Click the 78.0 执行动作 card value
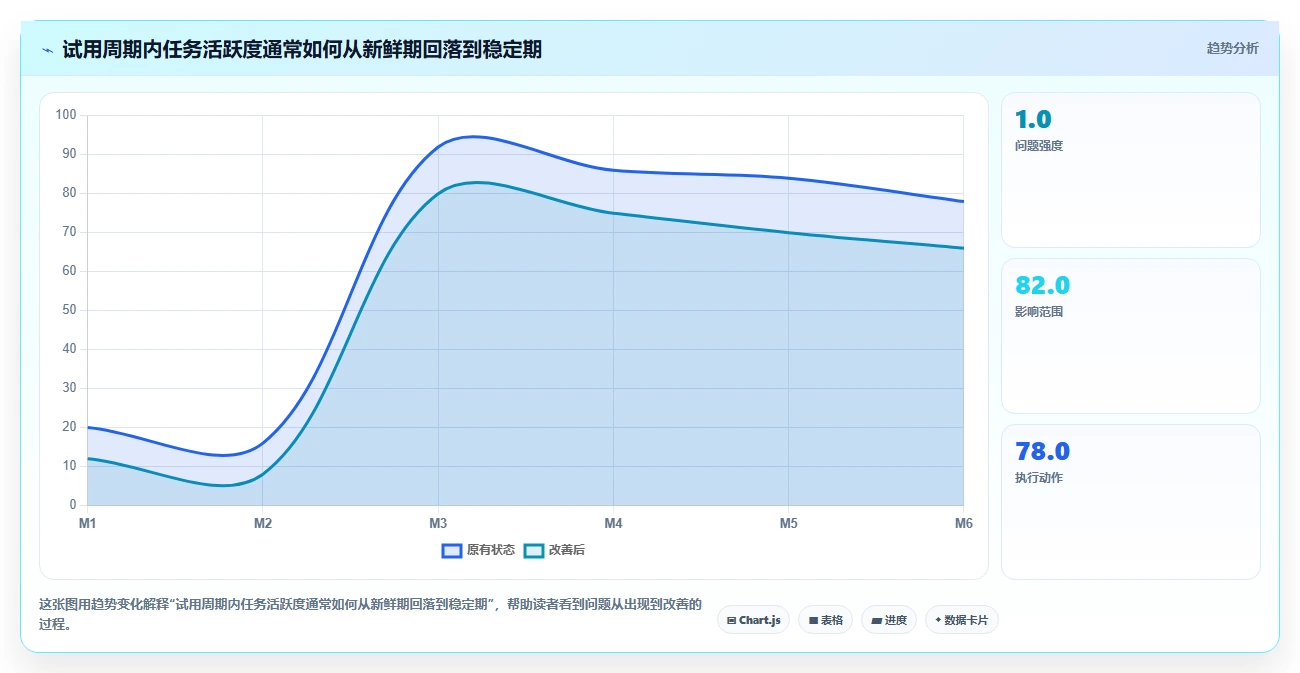This screenshot has height=673, width=1300. pyautogui.click(x=1042, y=452)
